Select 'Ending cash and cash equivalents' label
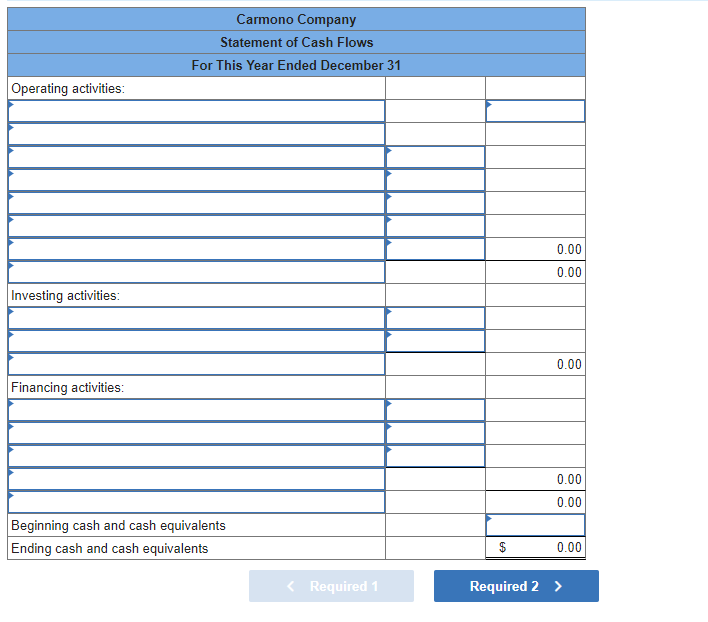708x622 pixels. (x=110, y=549)
